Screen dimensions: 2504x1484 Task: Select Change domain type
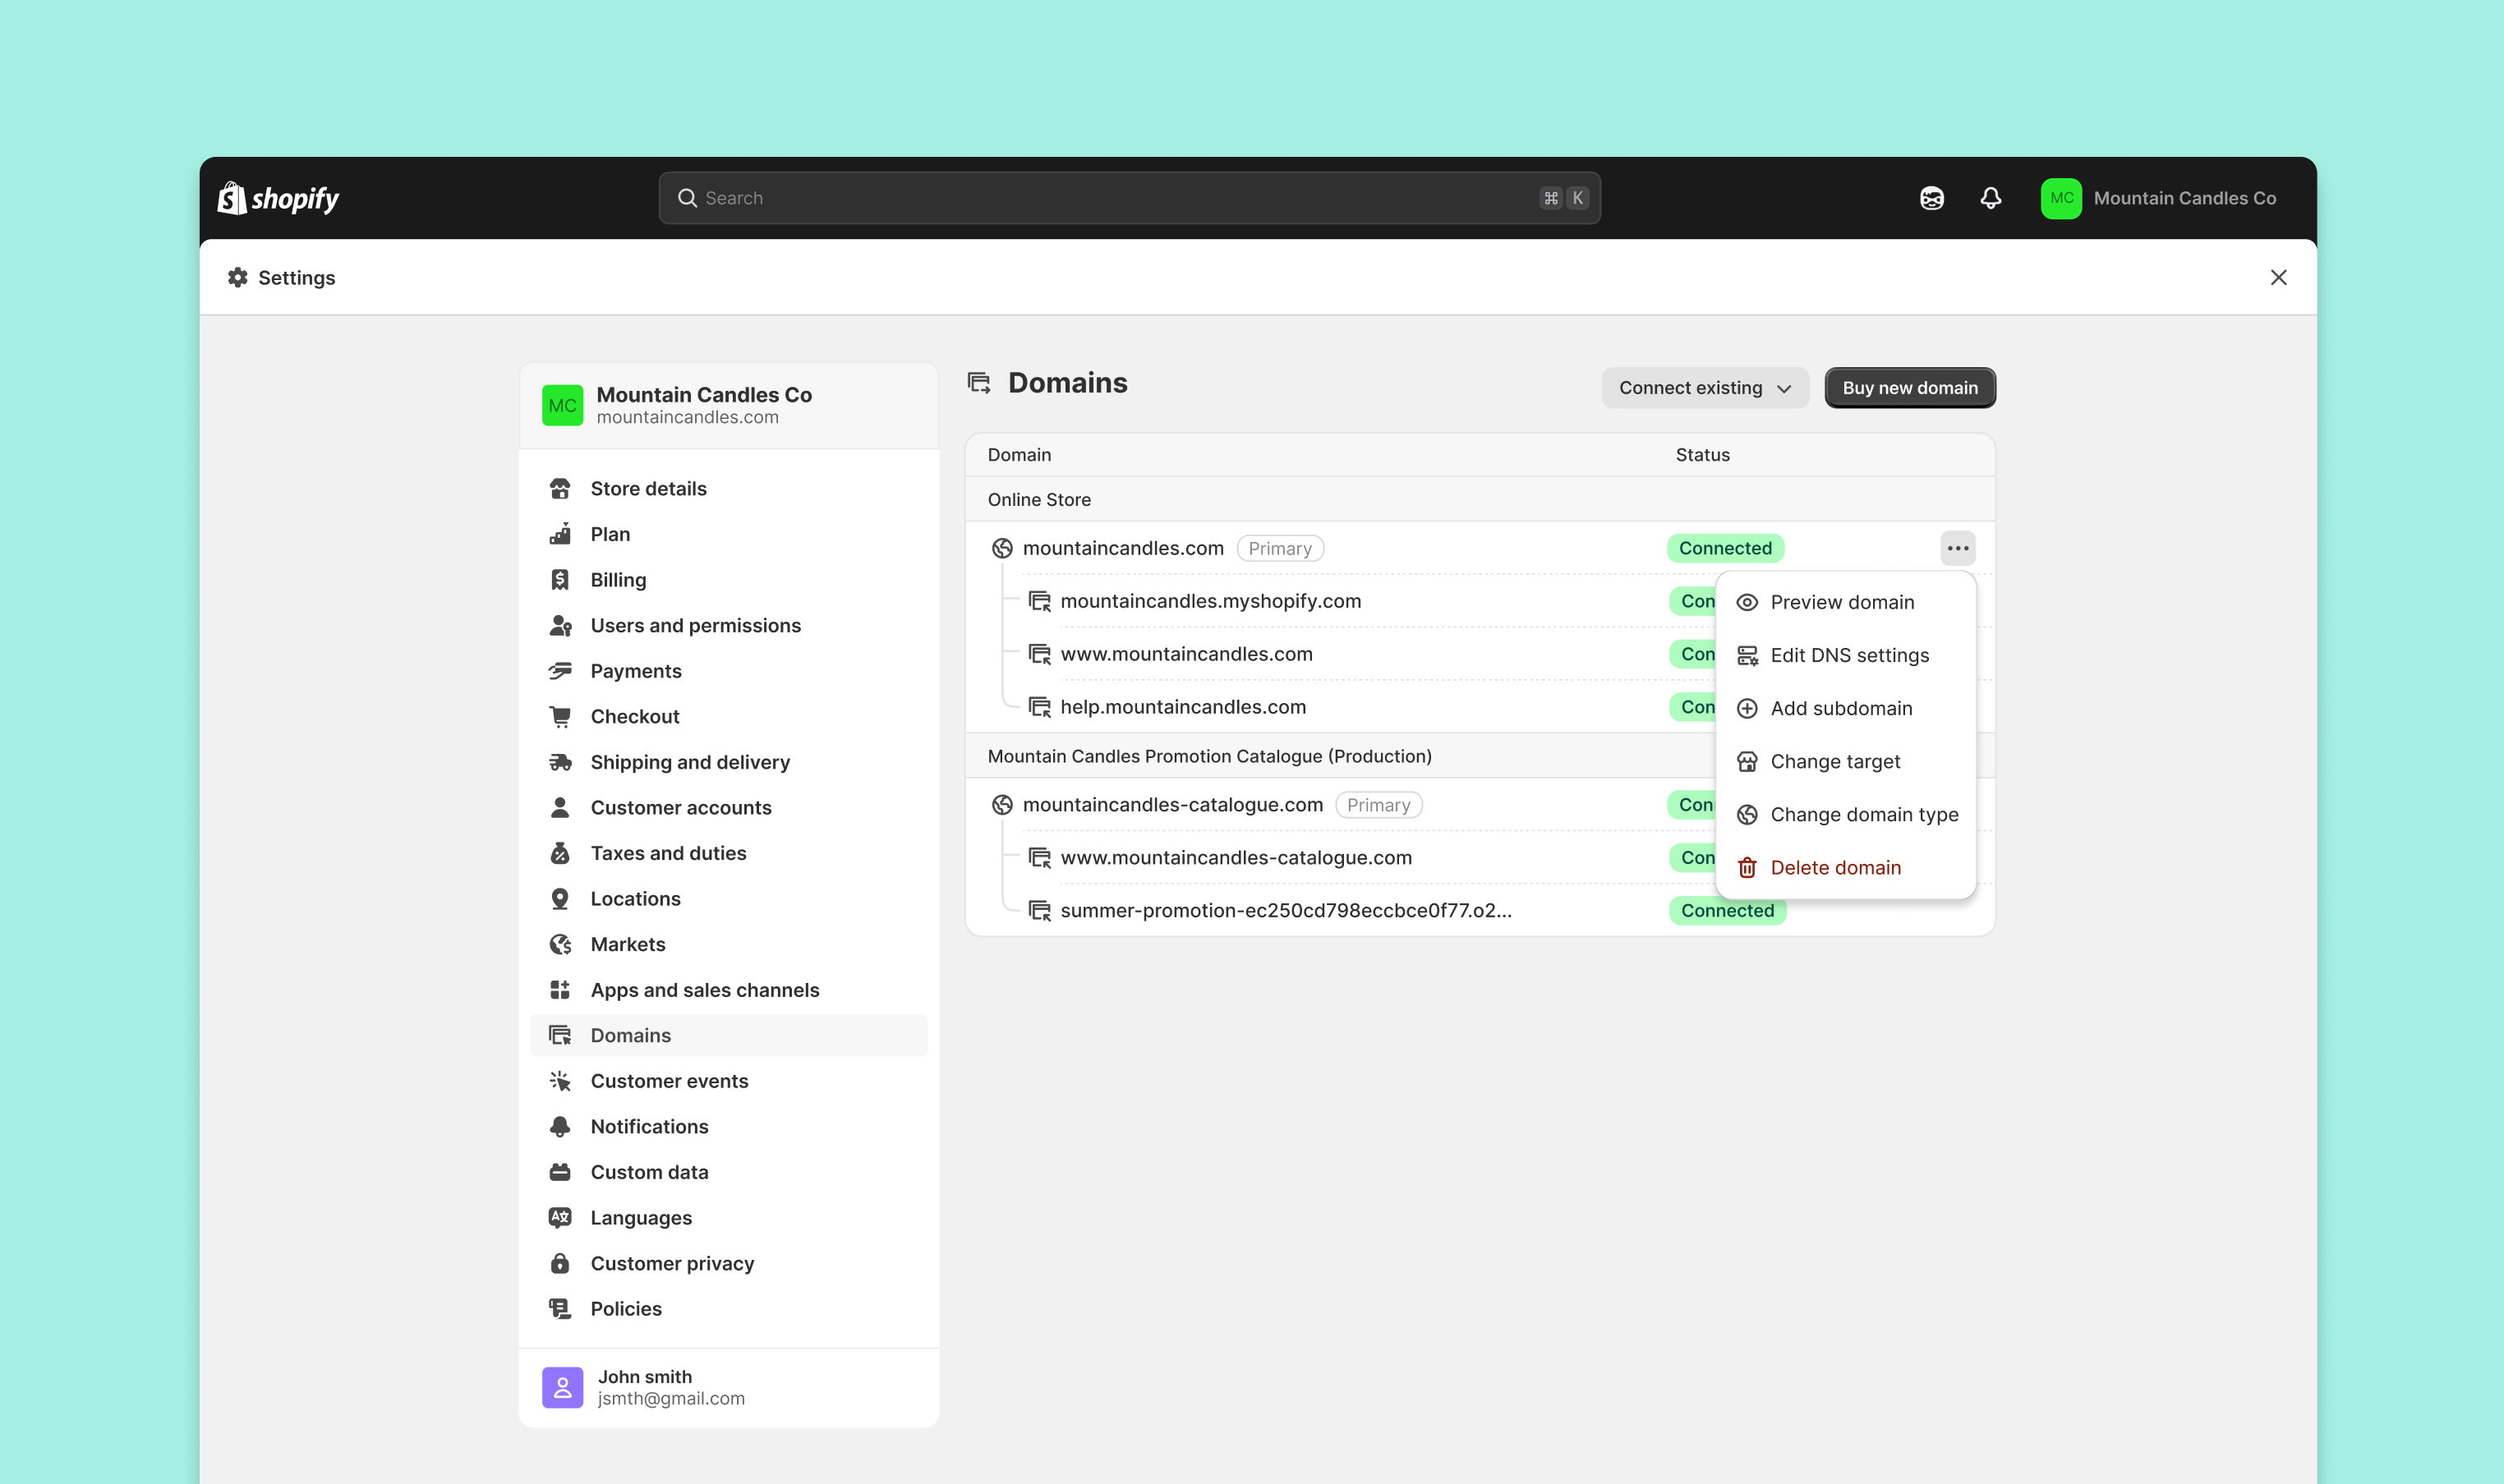pyautogui.click(x=1845, y=814)
